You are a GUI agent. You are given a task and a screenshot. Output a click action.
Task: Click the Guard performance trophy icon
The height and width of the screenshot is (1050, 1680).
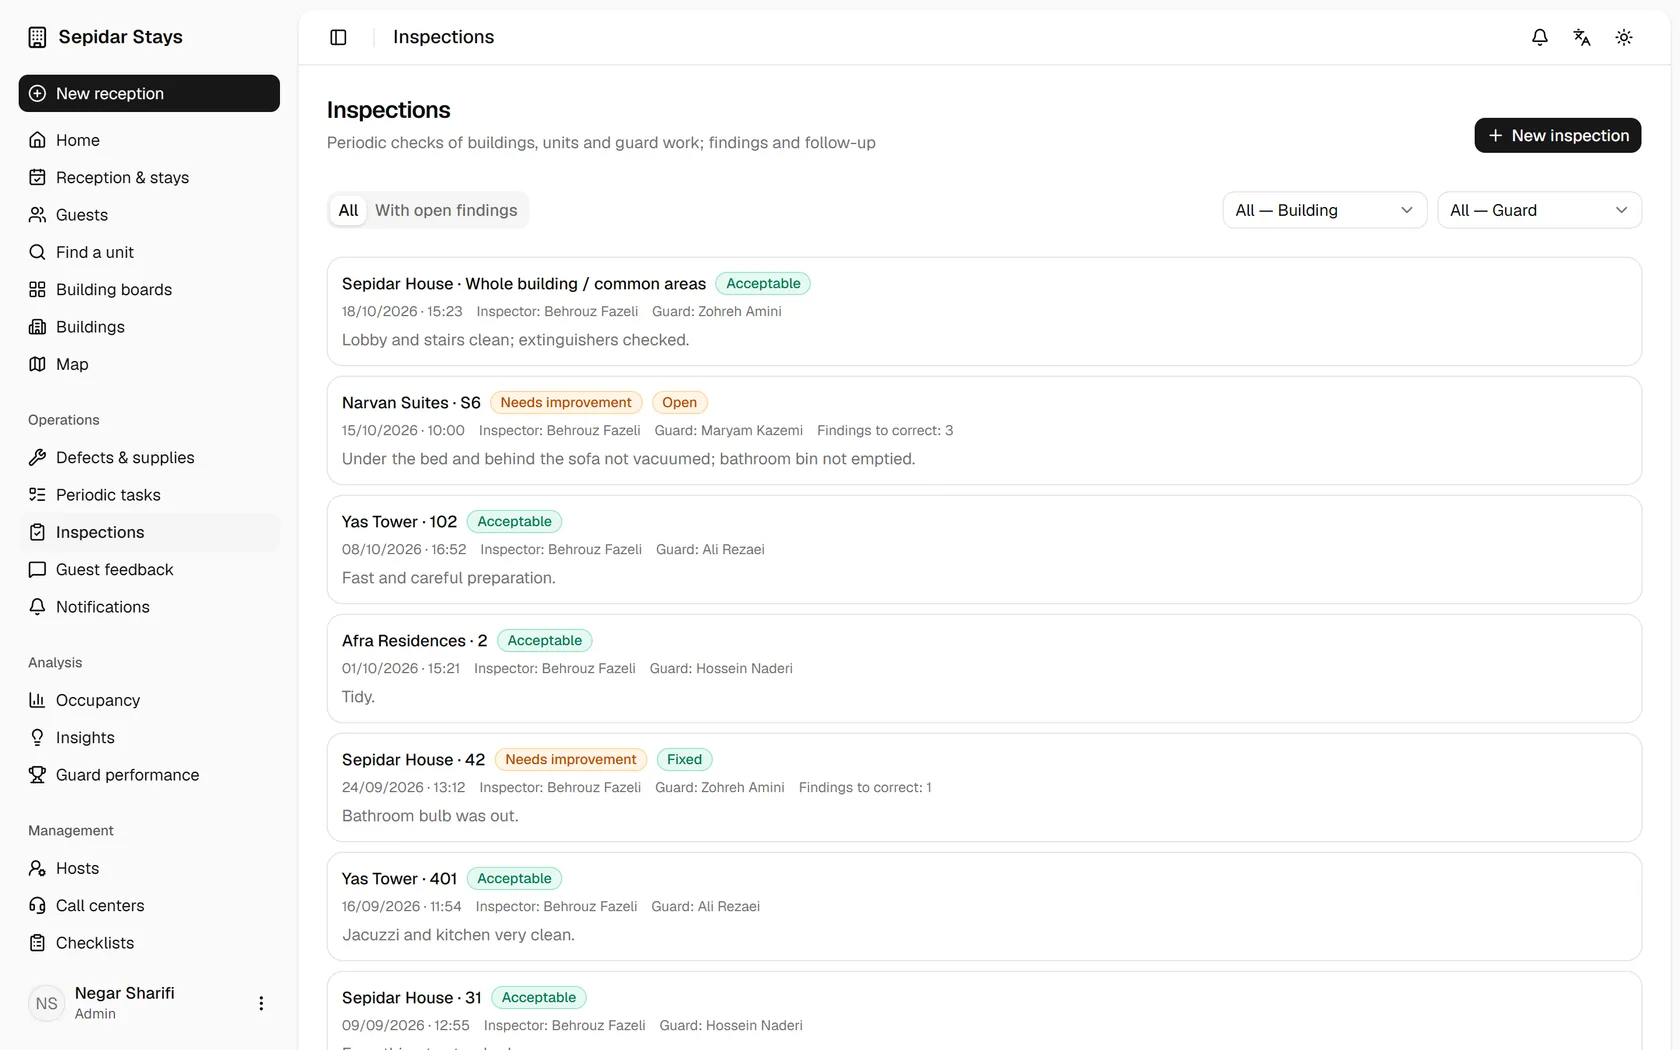point(37,775)
